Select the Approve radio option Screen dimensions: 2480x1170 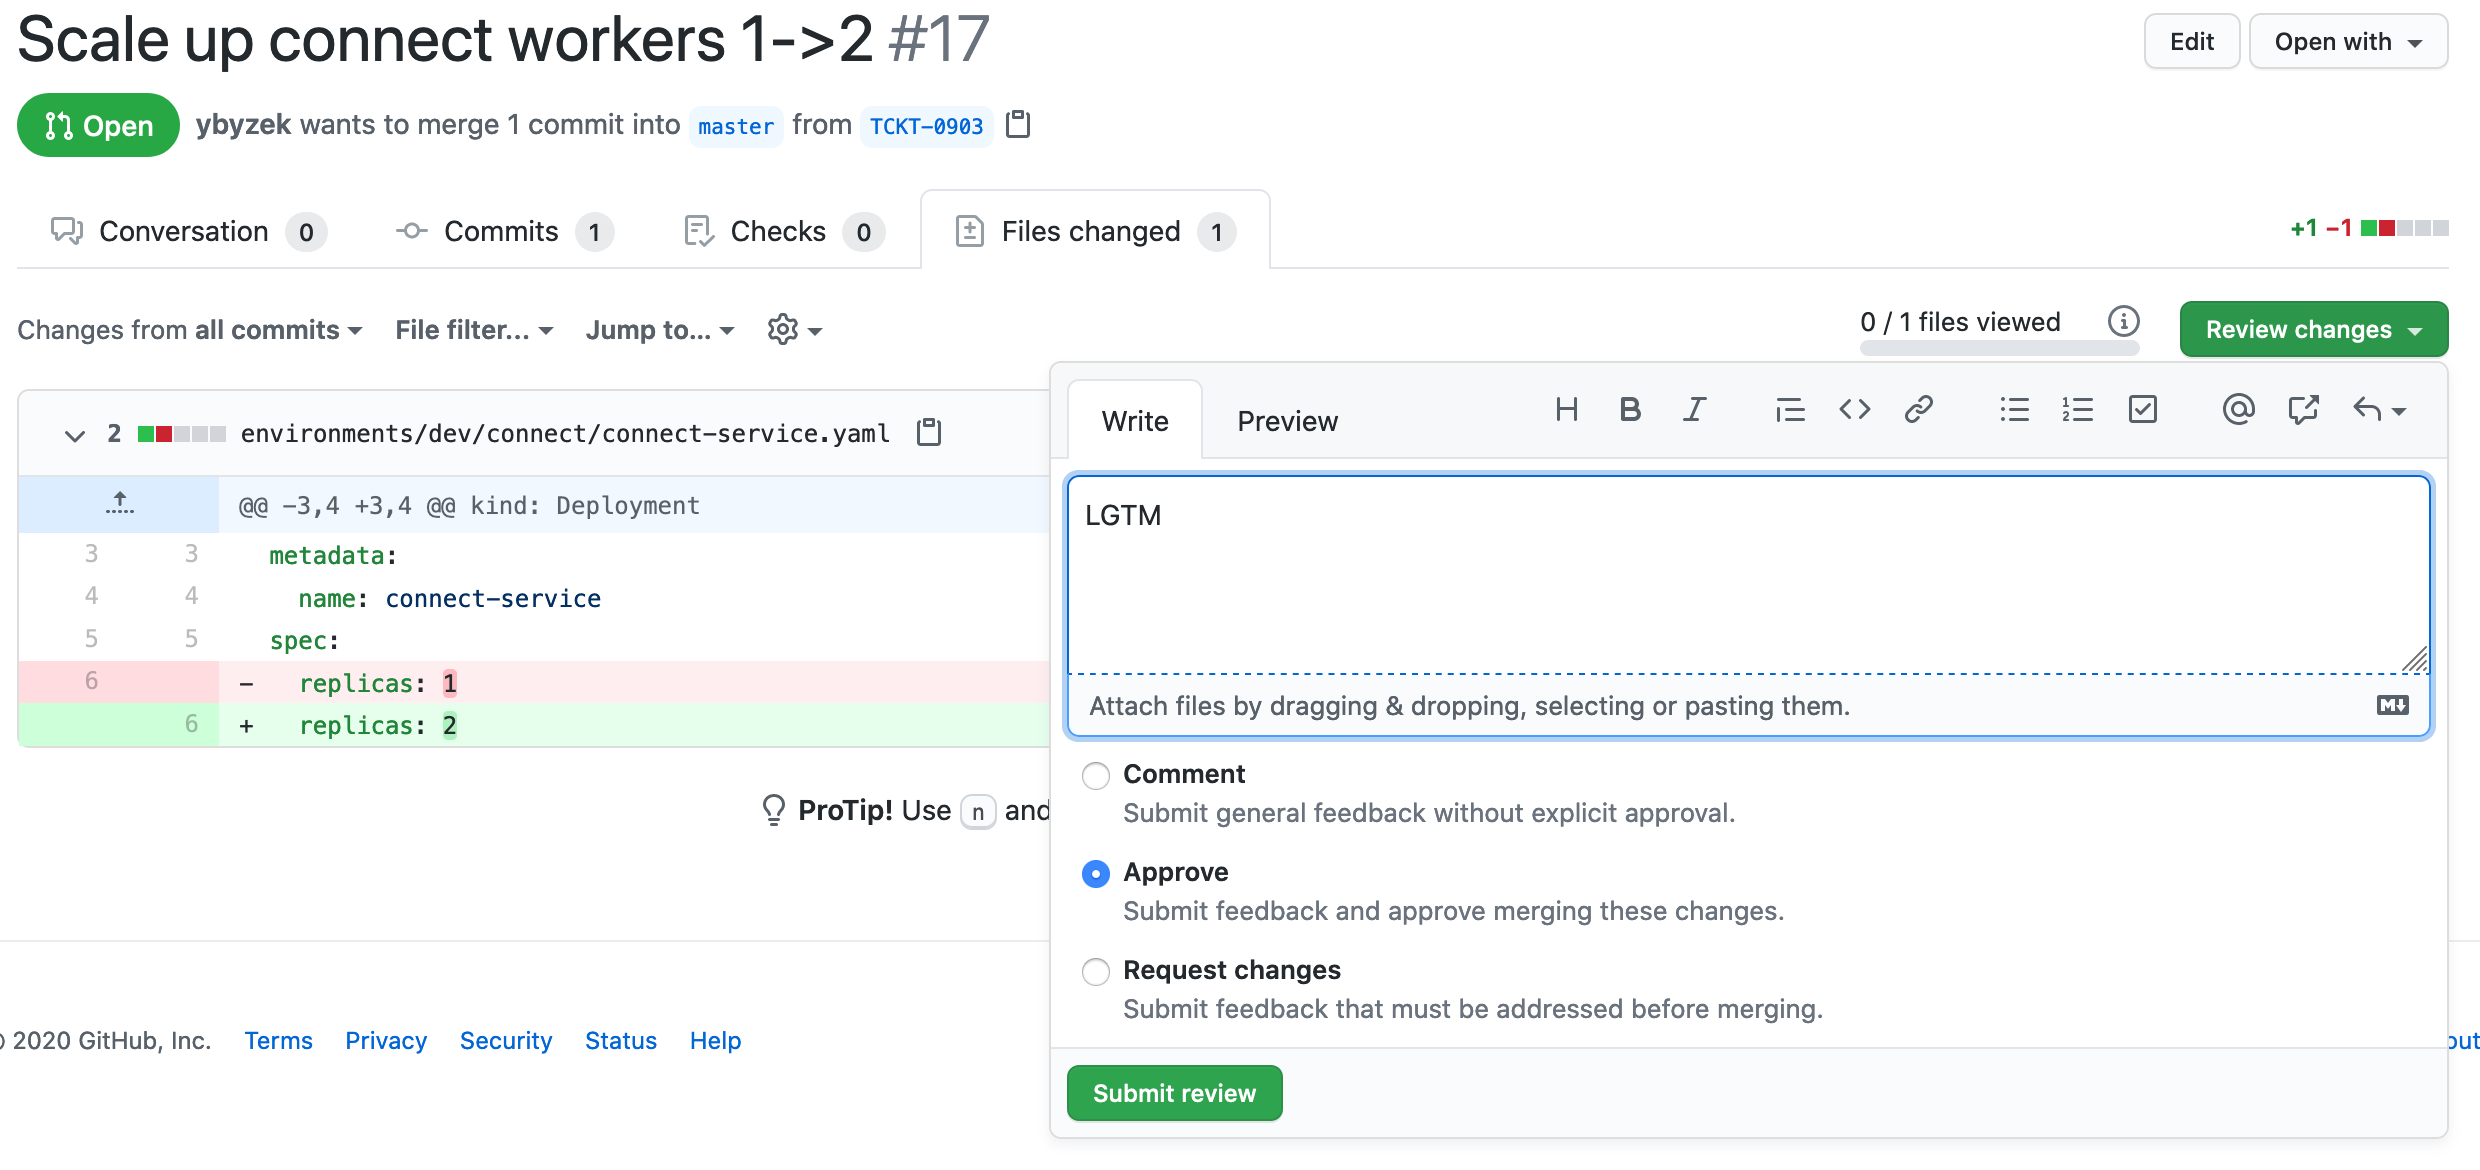[1096, 873]
